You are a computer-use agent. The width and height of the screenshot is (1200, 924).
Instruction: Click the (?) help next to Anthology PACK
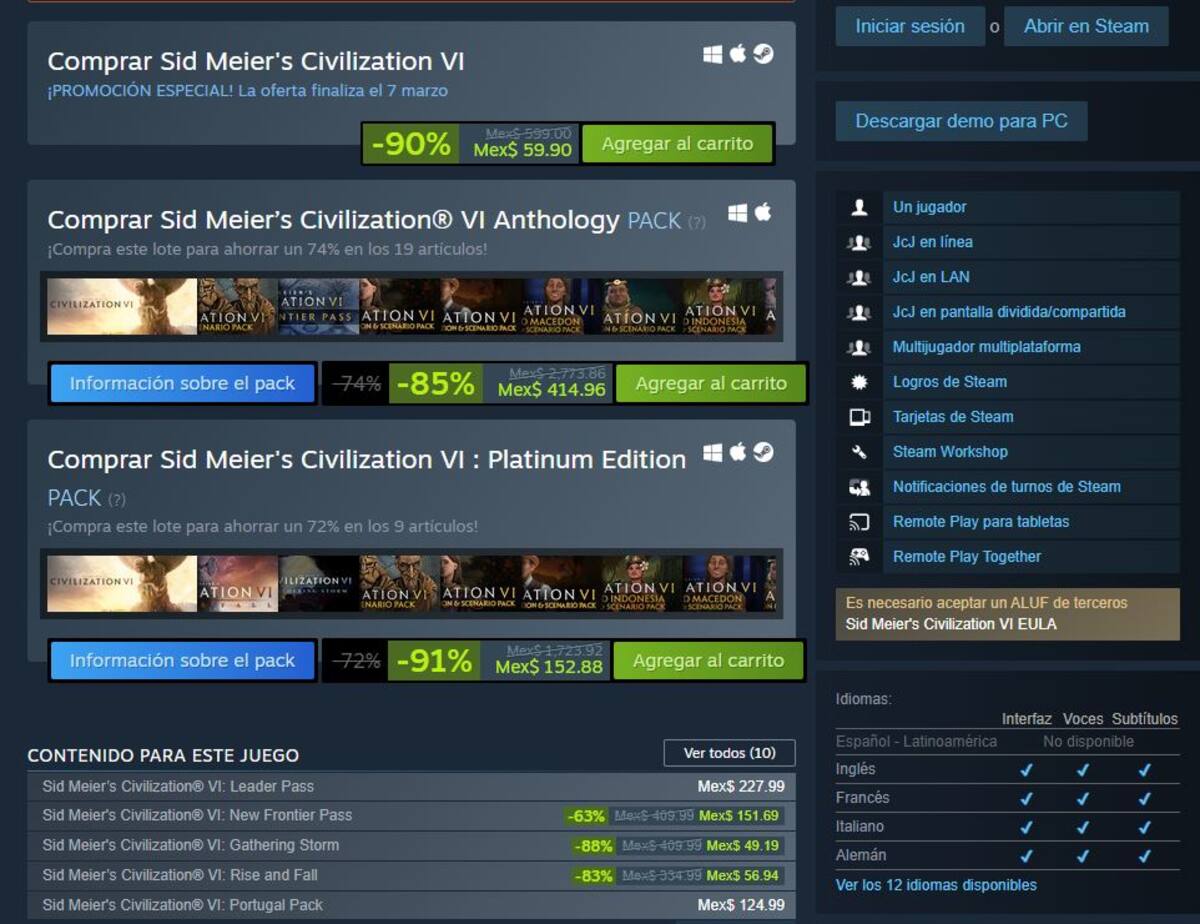[697, 222]
